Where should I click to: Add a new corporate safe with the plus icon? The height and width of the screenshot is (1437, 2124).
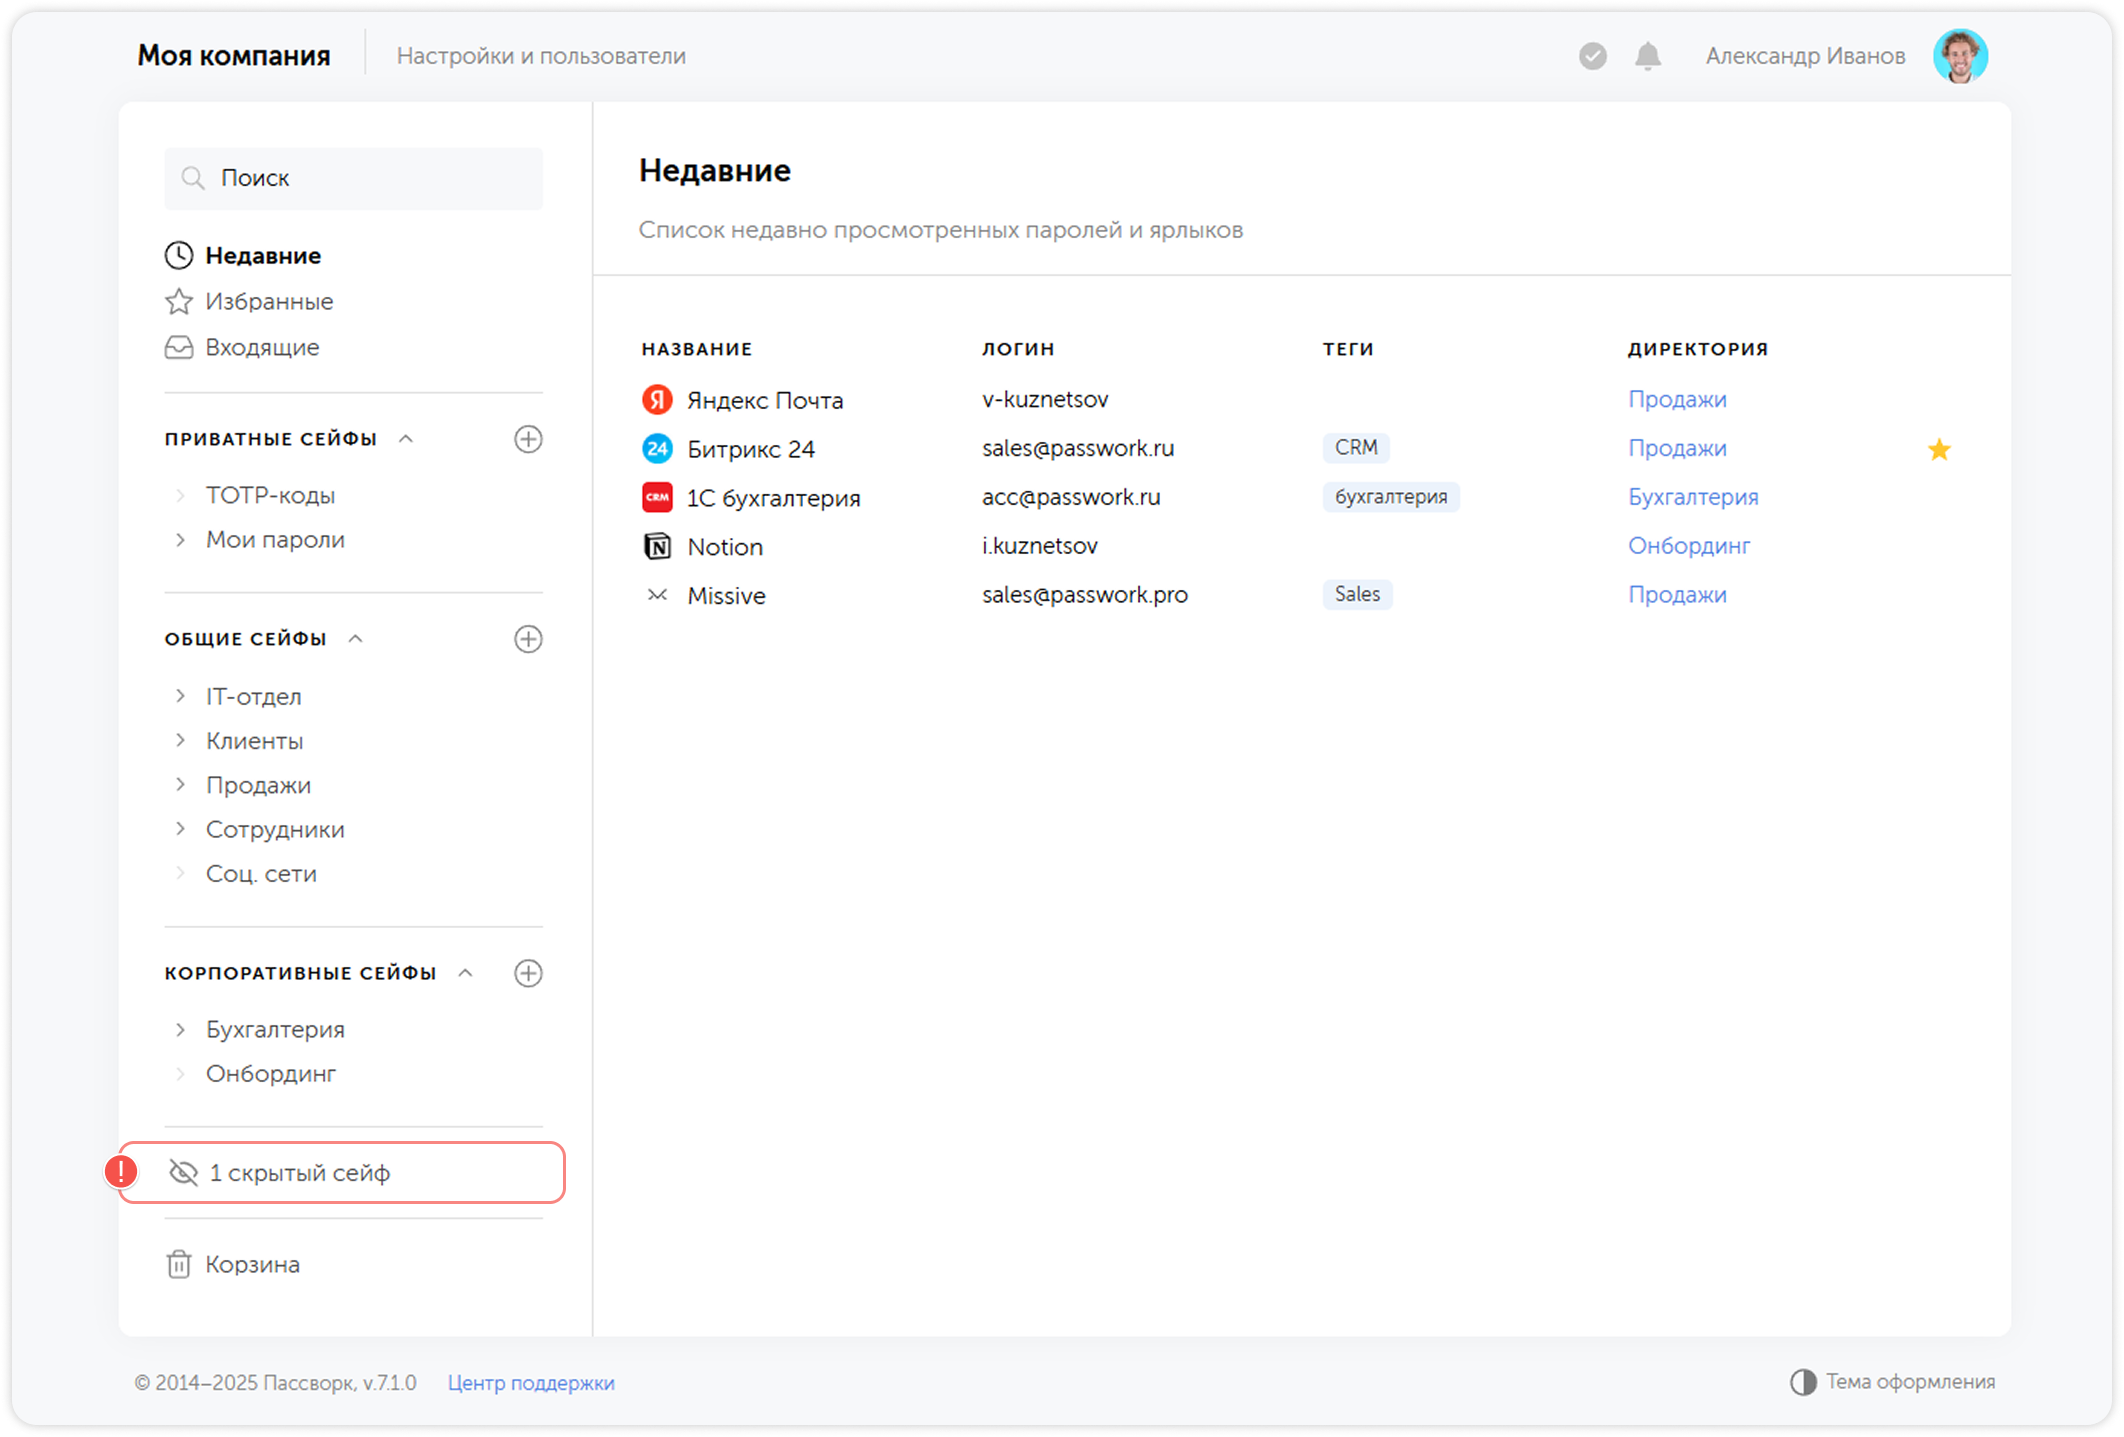pos(528,973)
